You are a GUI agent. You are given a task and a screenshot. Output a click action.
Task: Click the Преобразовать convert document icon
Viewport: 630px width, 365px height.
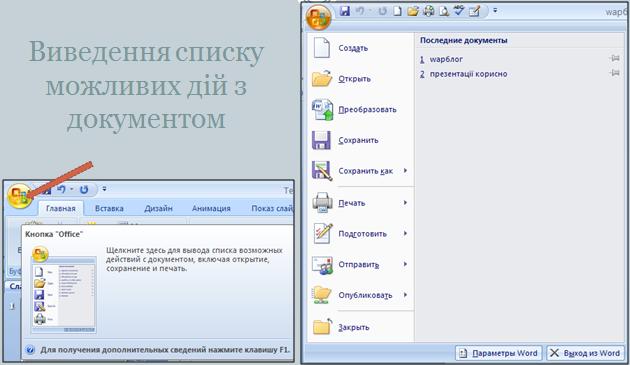tap(322, 109)
